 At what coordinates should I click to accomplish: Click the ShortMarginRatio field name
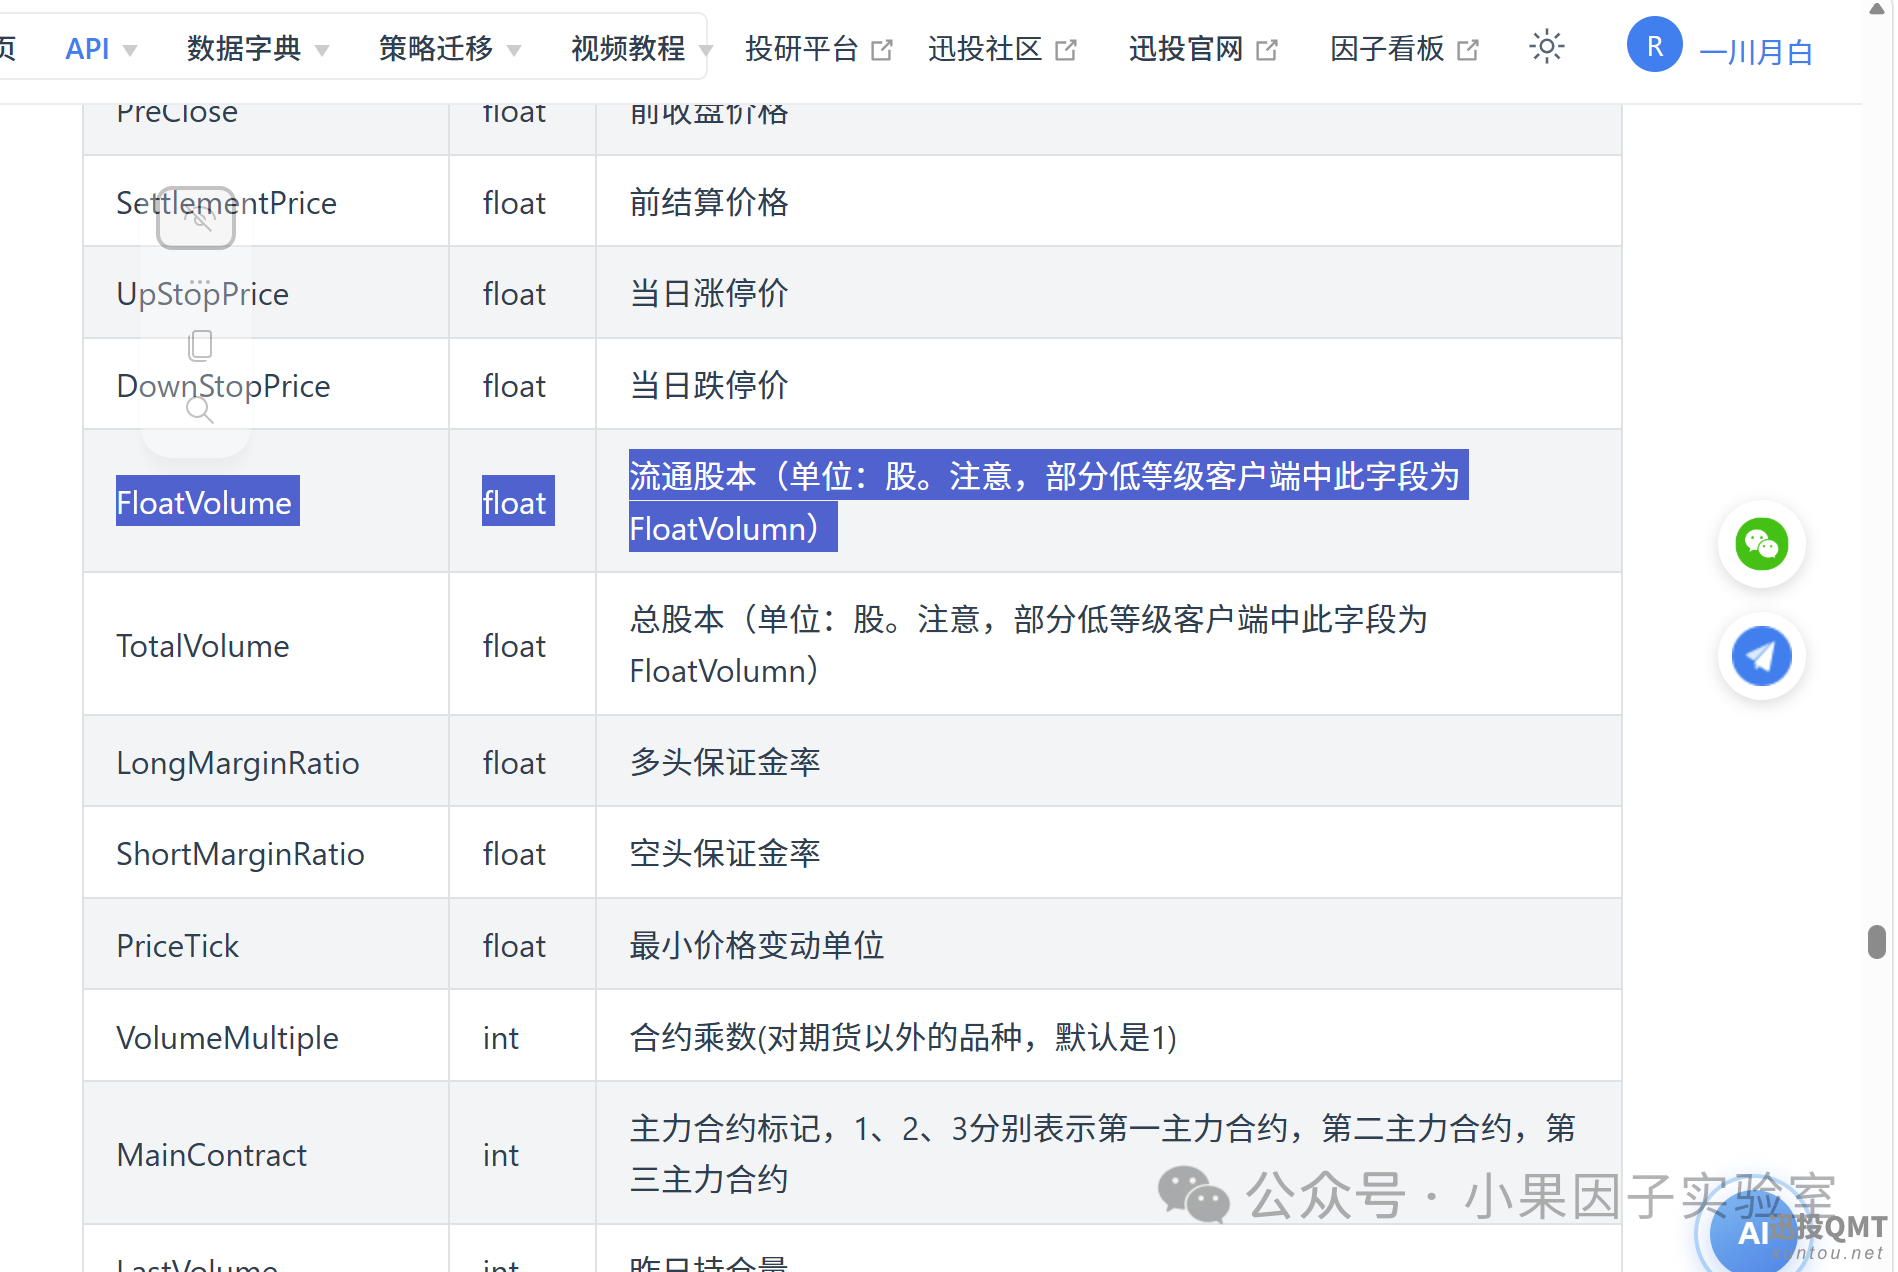pos(240,854)
